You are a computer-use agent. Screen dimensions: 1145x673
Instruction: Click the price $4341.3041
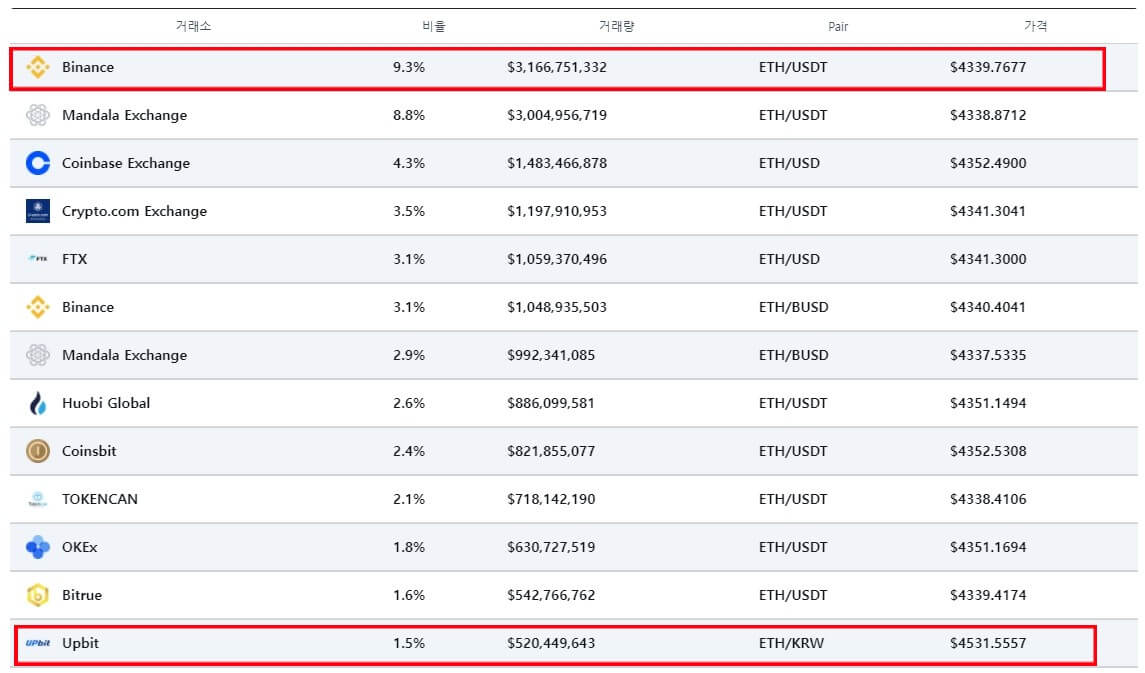[988, 211]
